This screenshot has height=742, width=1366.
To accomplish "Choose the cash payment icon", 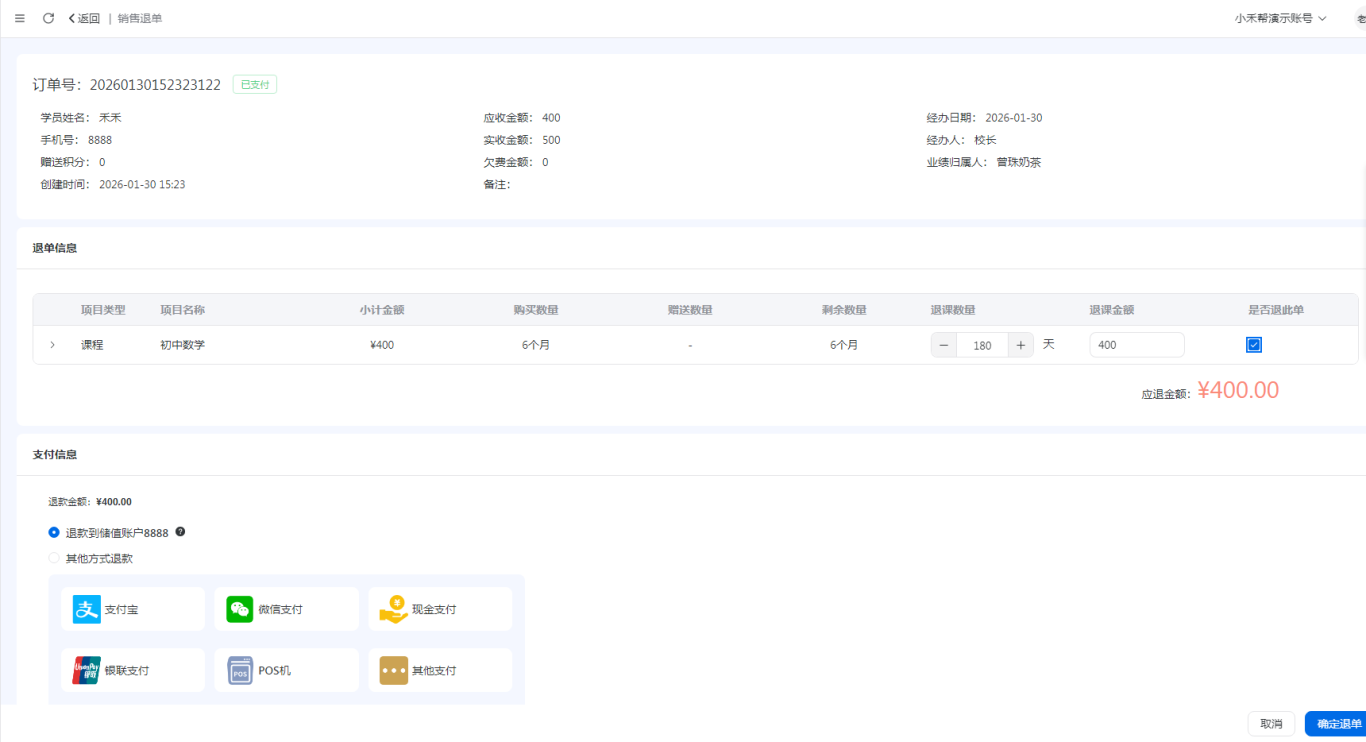I will [x=394, y=609].
